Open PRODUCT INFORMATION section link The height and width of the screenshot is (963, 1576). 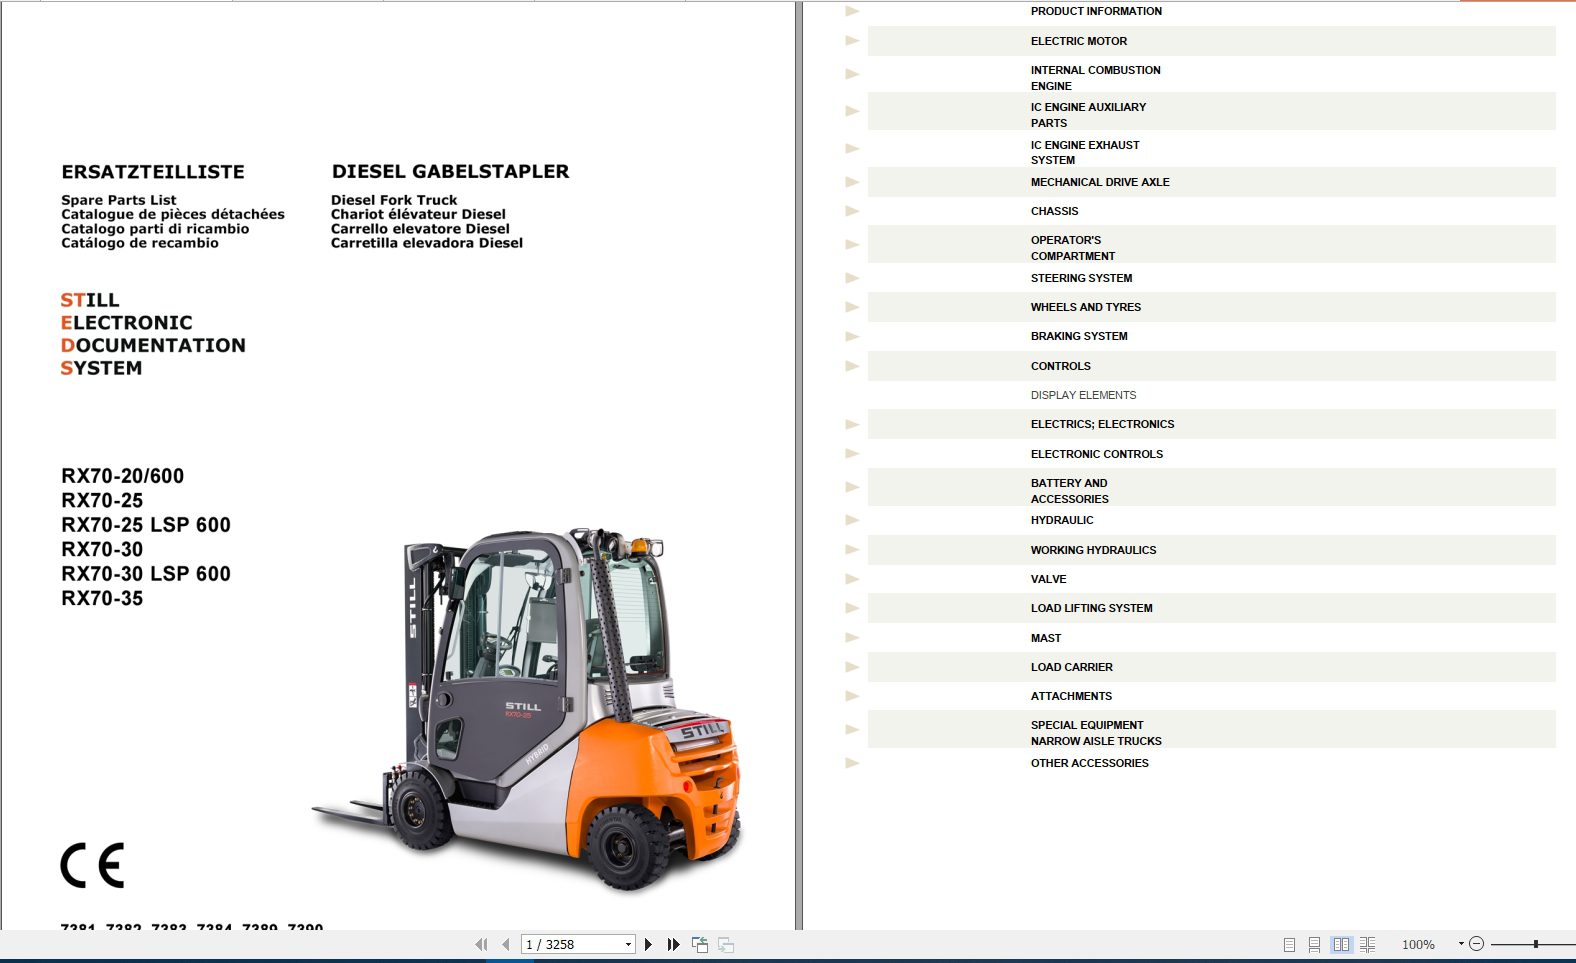pyautogui.click(x=1096, y=11)
